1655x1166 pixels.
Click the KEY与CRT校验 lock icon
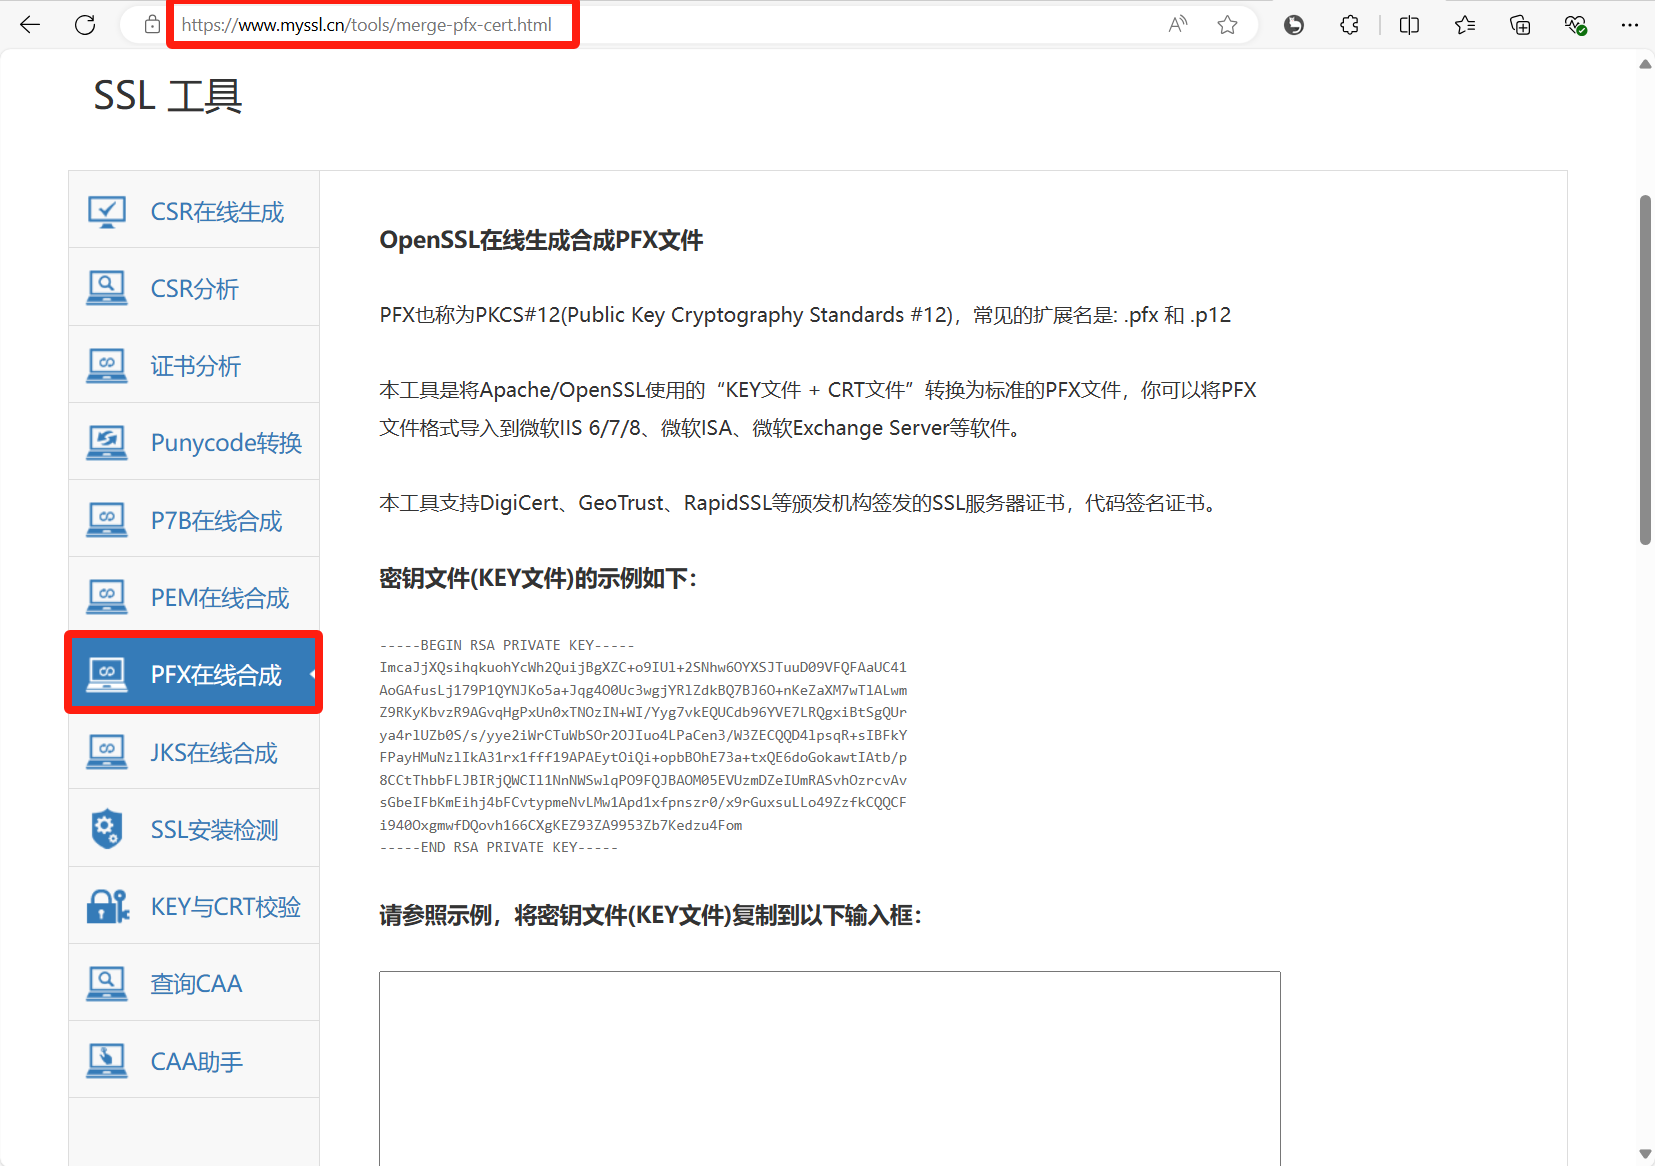pyautogui.click(x=107, y=907)
